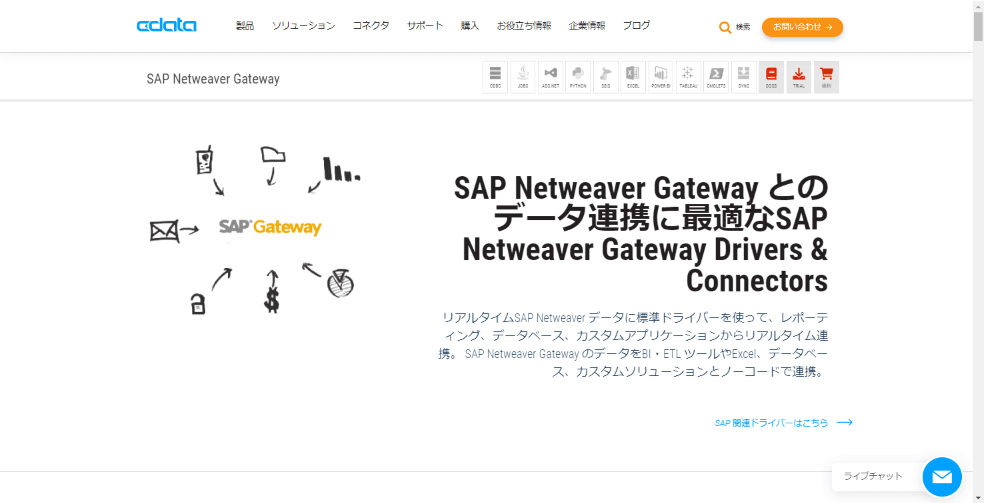
Task: Select the Excel add-in icon
Action: 633,77
